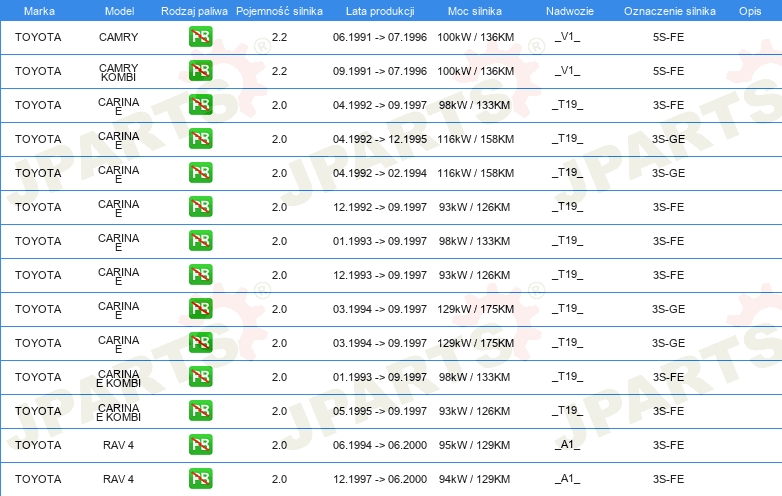Select the date range '06.1991 -> 07.1996'
782x496 pixels.
pos(380,37)
